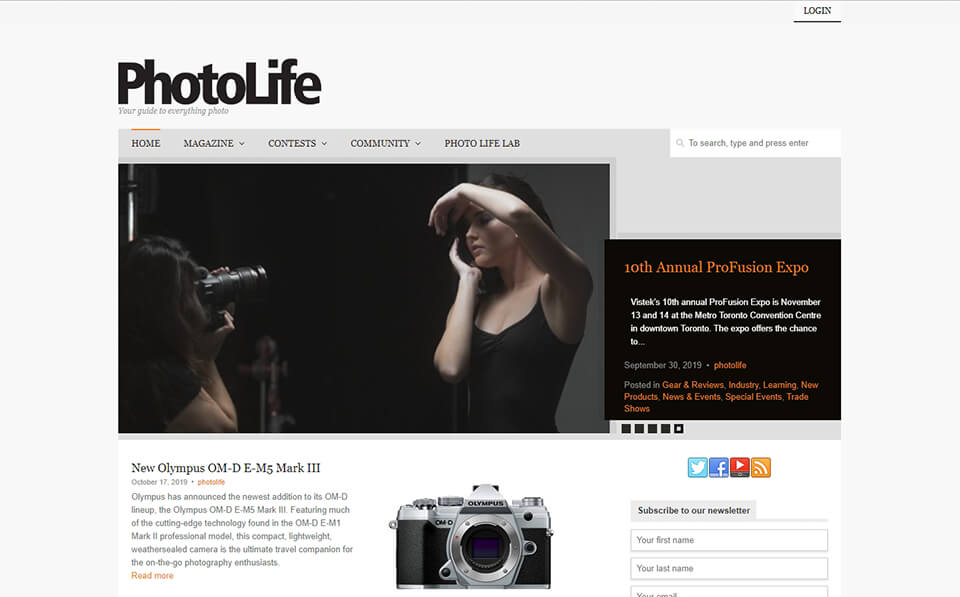Expand the CONTESTS dropdown menu
960x597 pixels.
(x=293, y=143)
